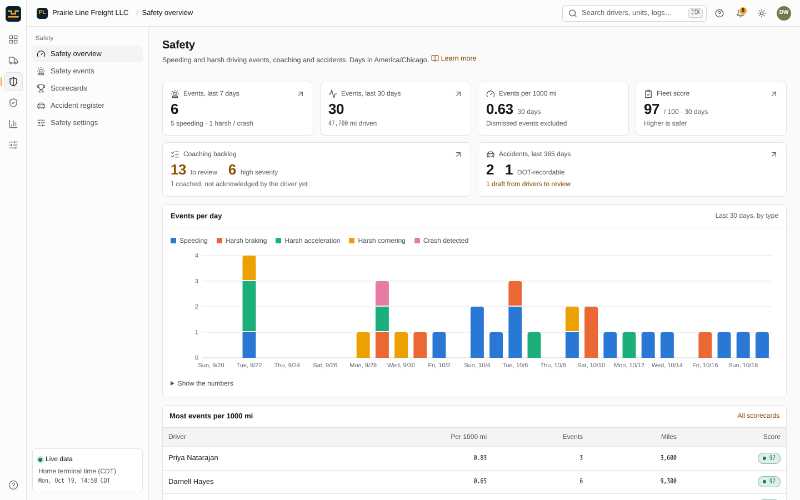Focus the Search drivers, units, logs field
800x500 pixels.
[634, 13]
